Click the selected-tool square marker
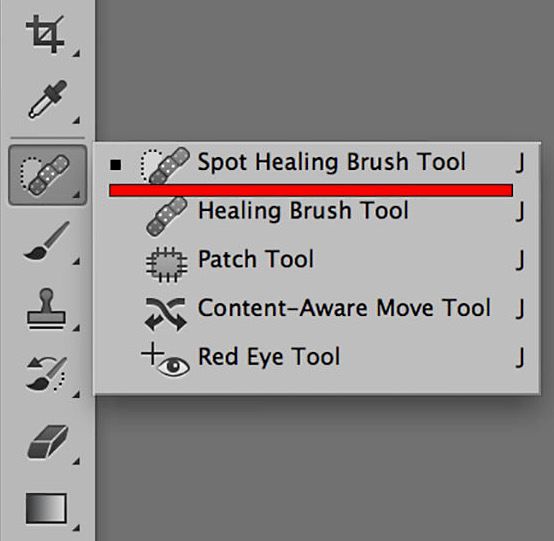 tap(116, 165)
